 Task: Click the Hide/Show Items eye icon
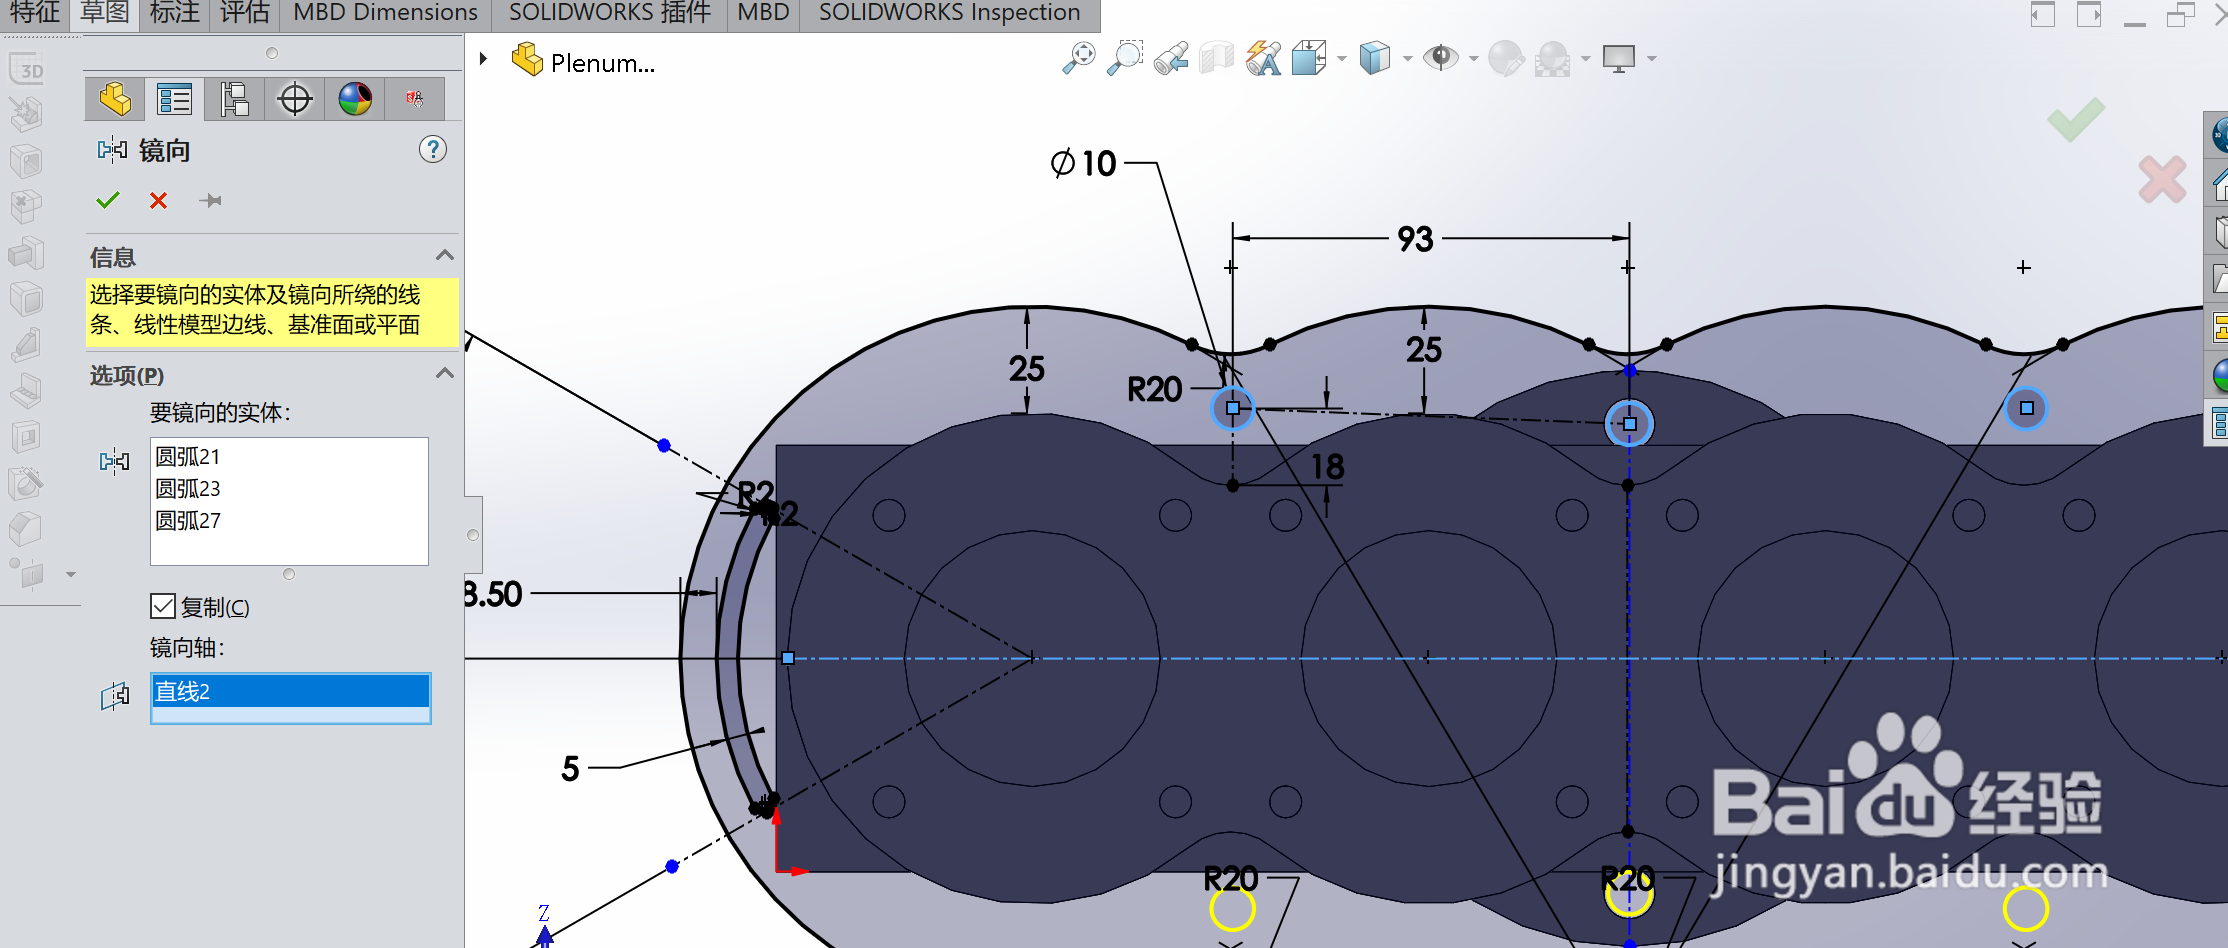1441,58
